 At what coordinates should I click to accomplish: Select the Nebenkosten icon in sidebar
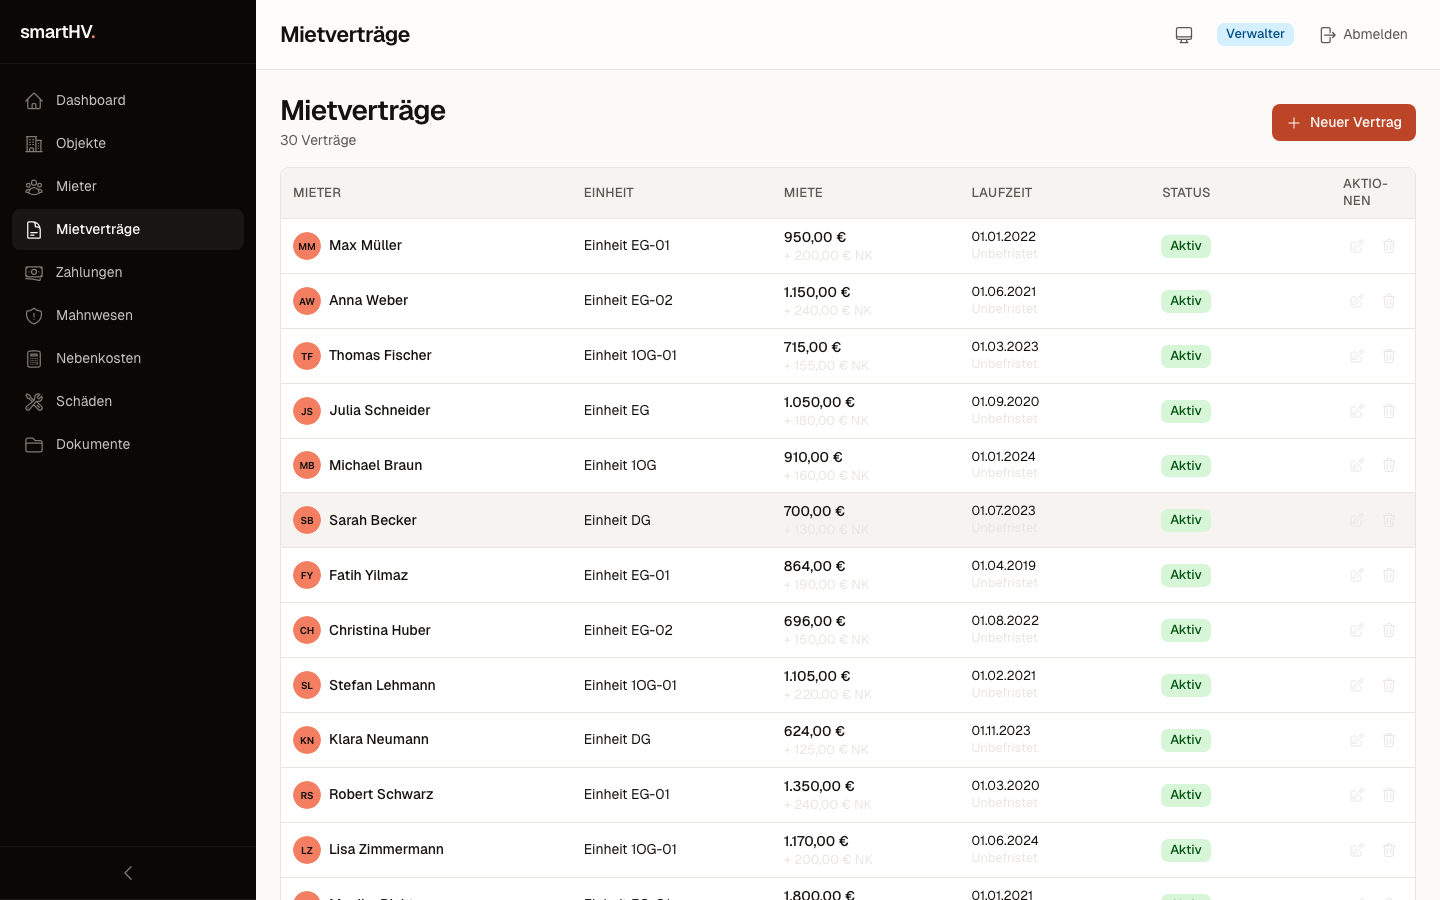coord(33,358)
